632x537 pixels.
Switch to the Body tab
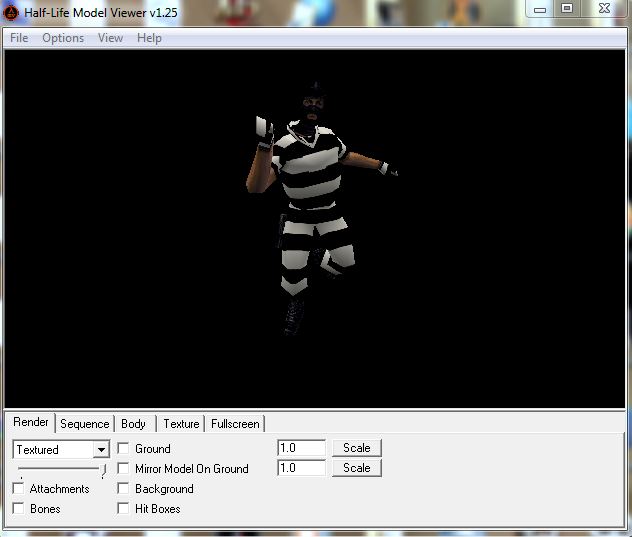pos(133,424)
